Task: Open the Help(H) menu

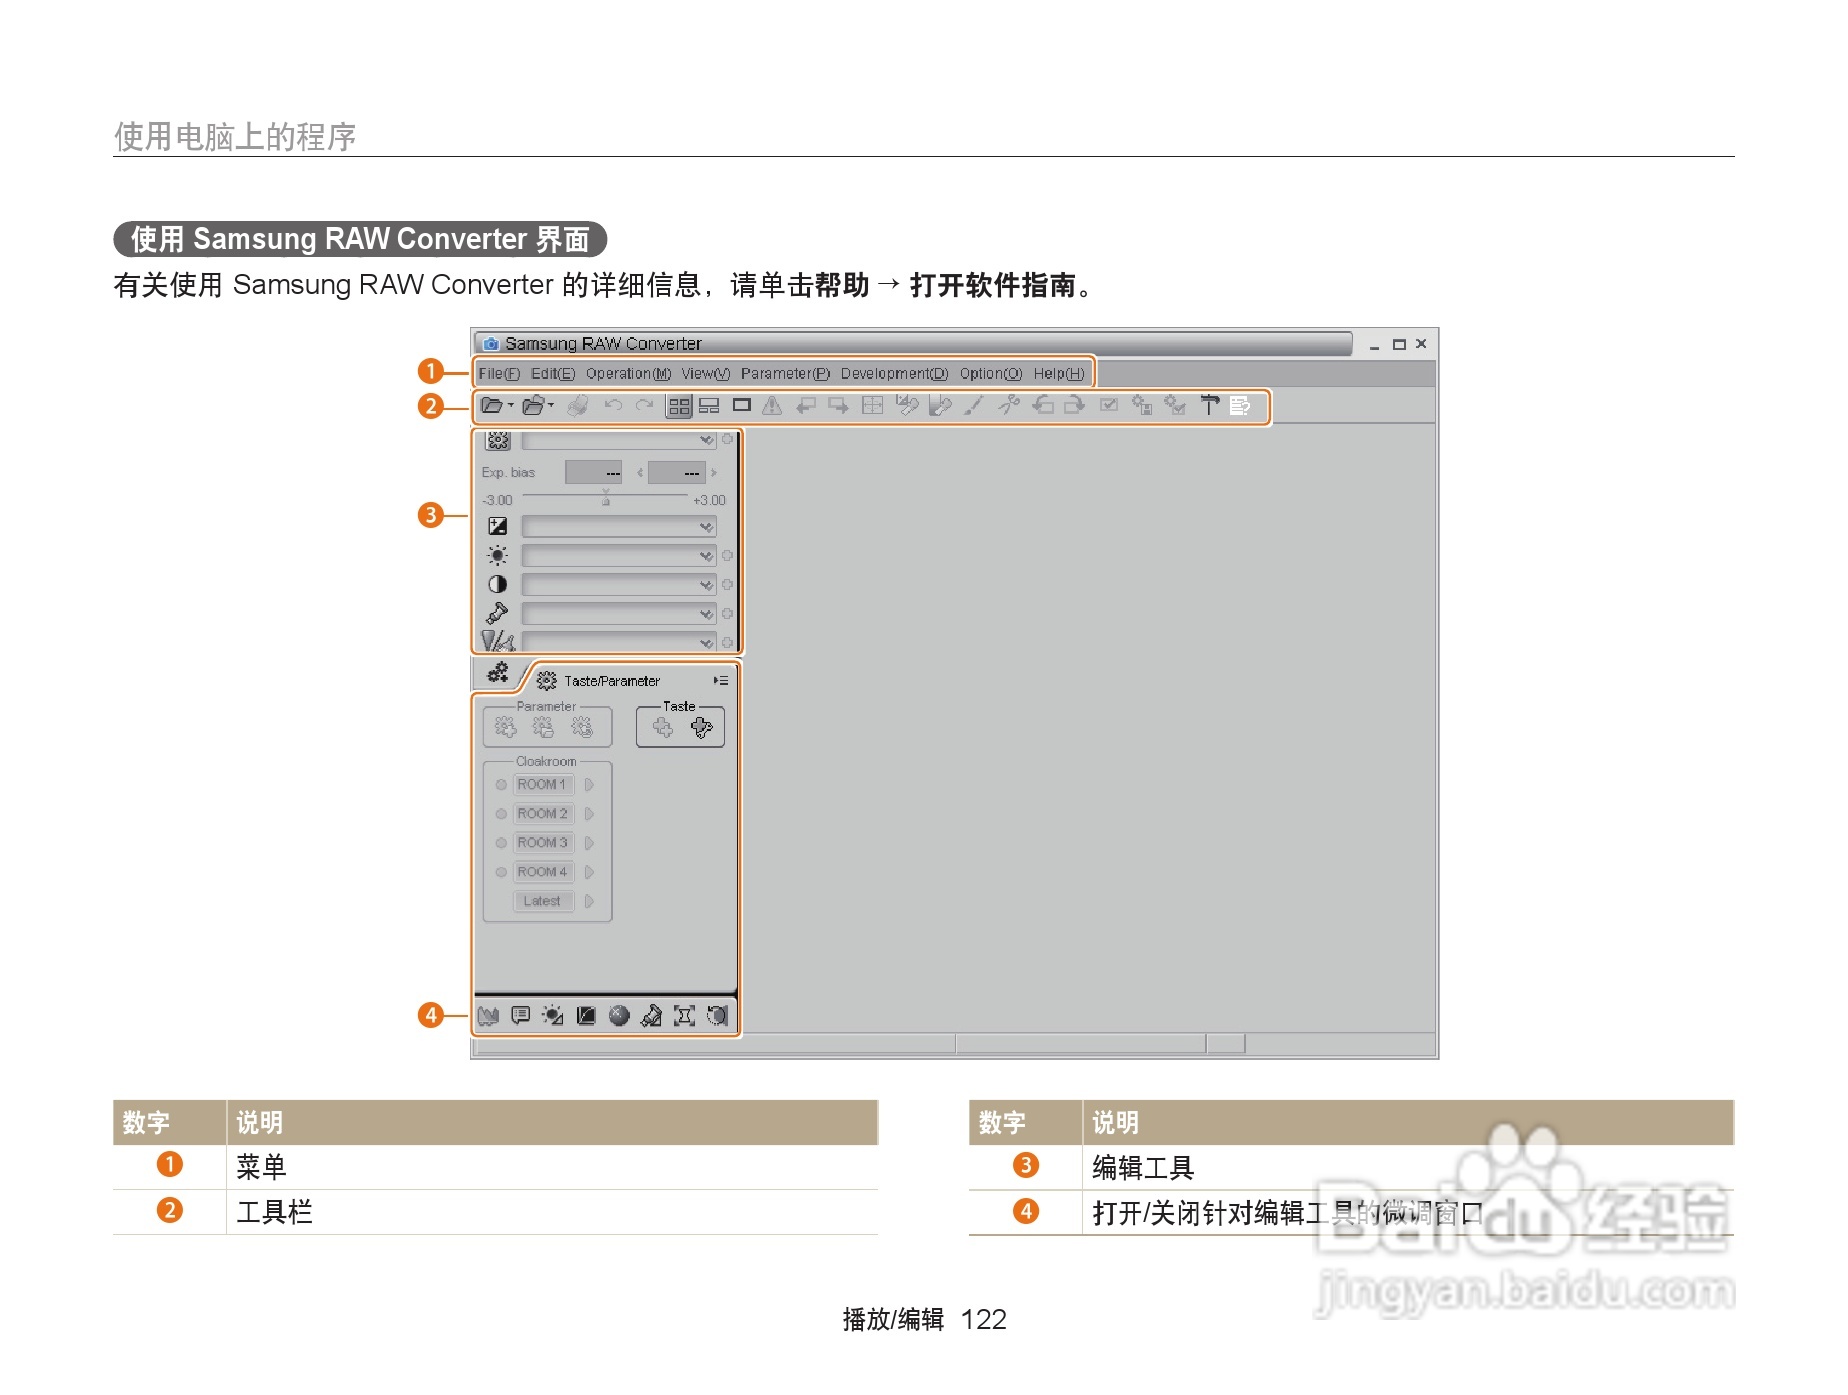Action: point(1059,374)
